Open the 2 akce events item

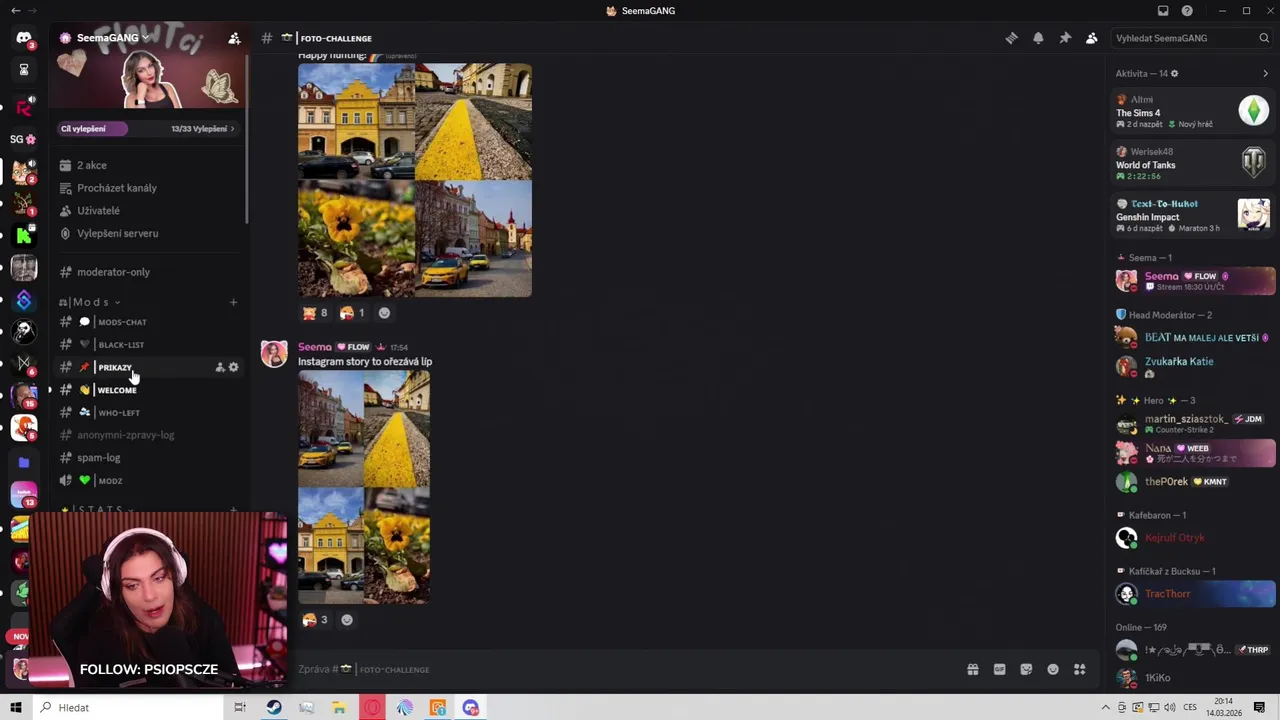tap(148, 165)
